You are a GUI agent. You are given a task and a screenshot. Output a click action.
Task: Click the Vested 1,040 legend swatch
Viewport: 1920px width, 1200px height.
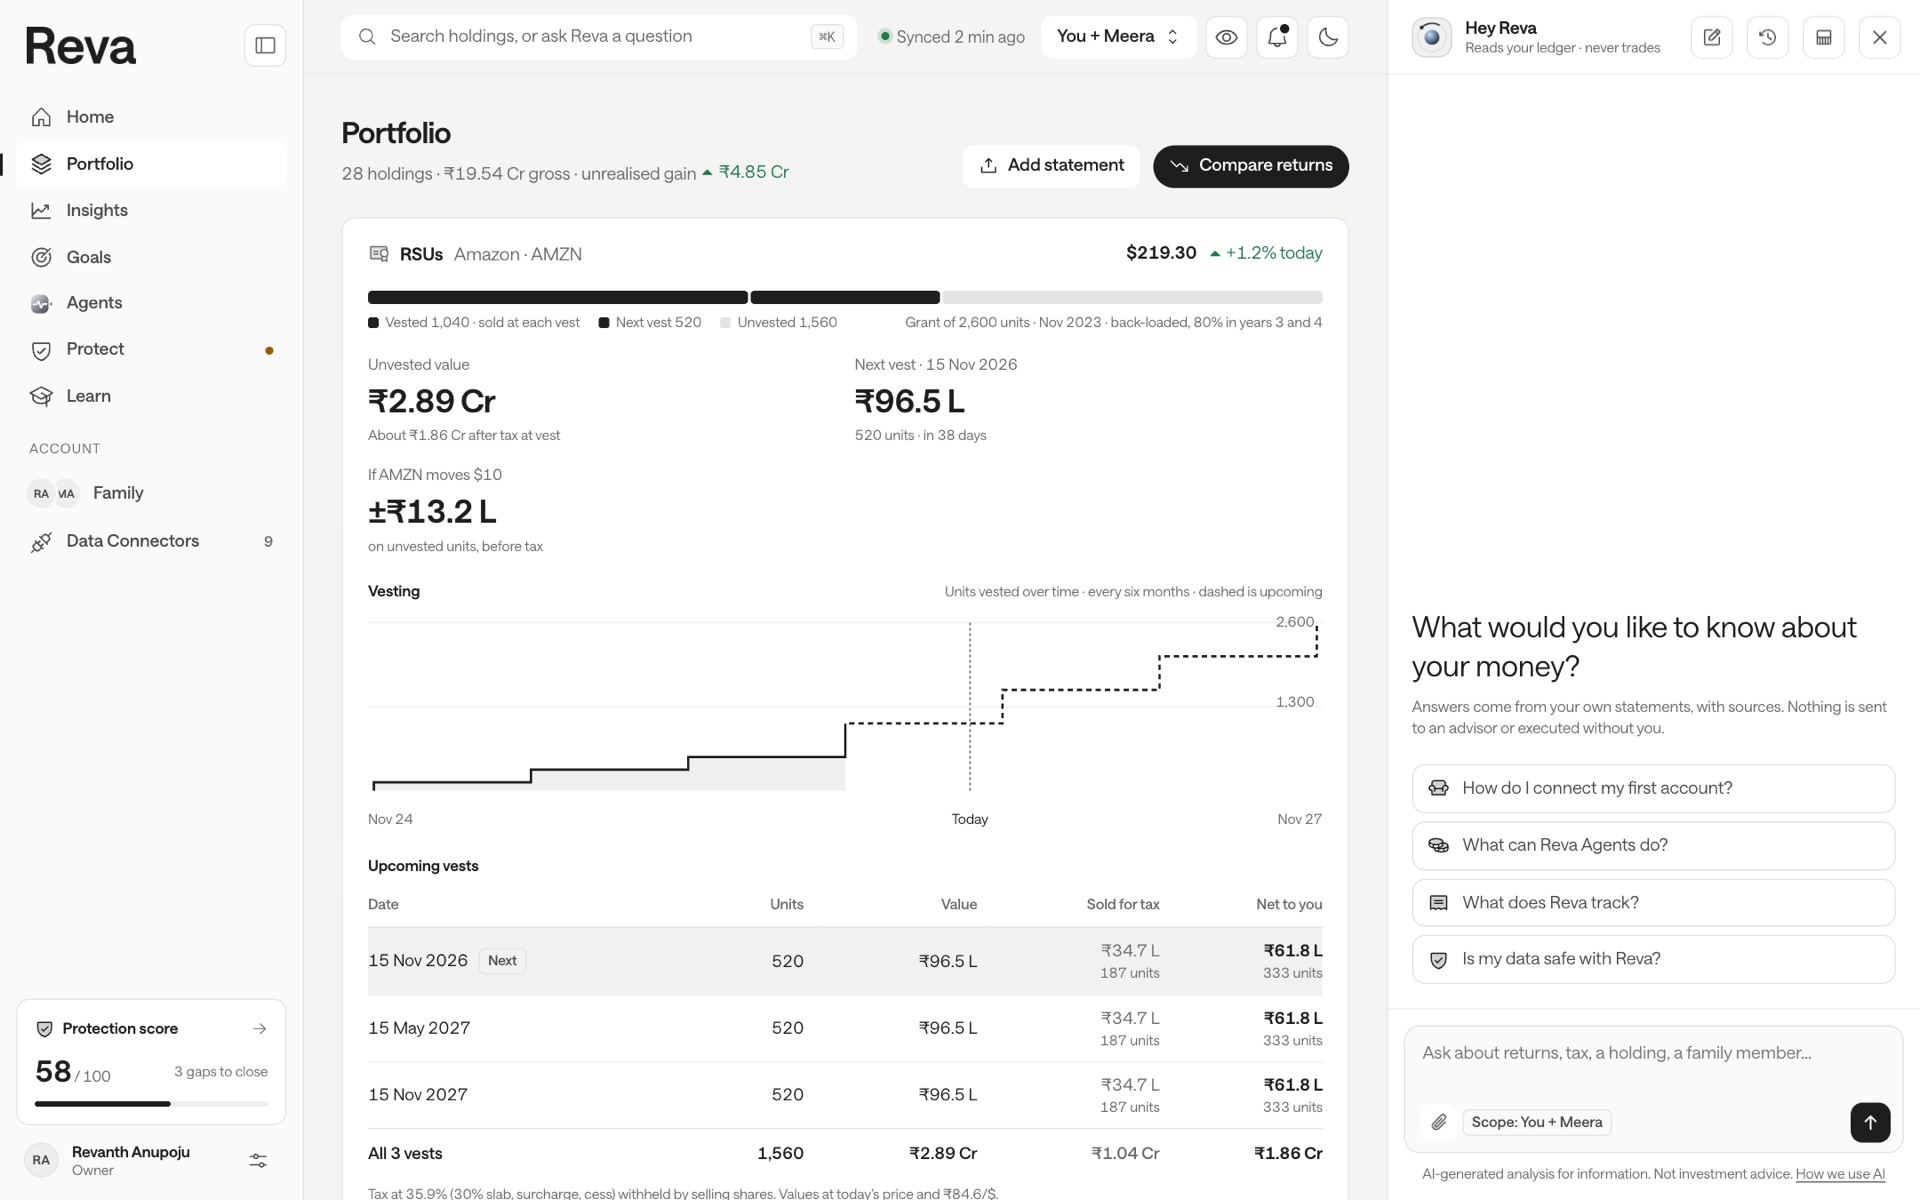(x=373, y=322)
